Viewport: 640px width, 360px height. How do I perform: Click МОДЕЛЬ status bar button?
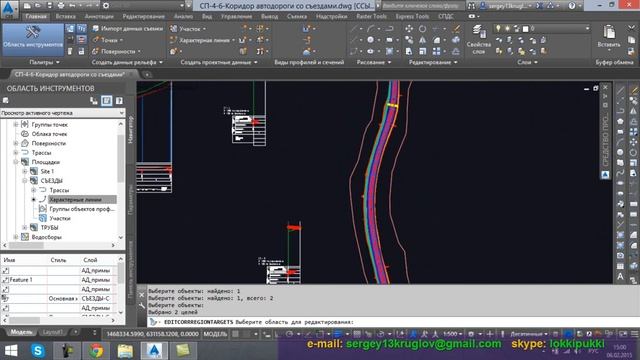pyautogui.click(x=215, y=334)
